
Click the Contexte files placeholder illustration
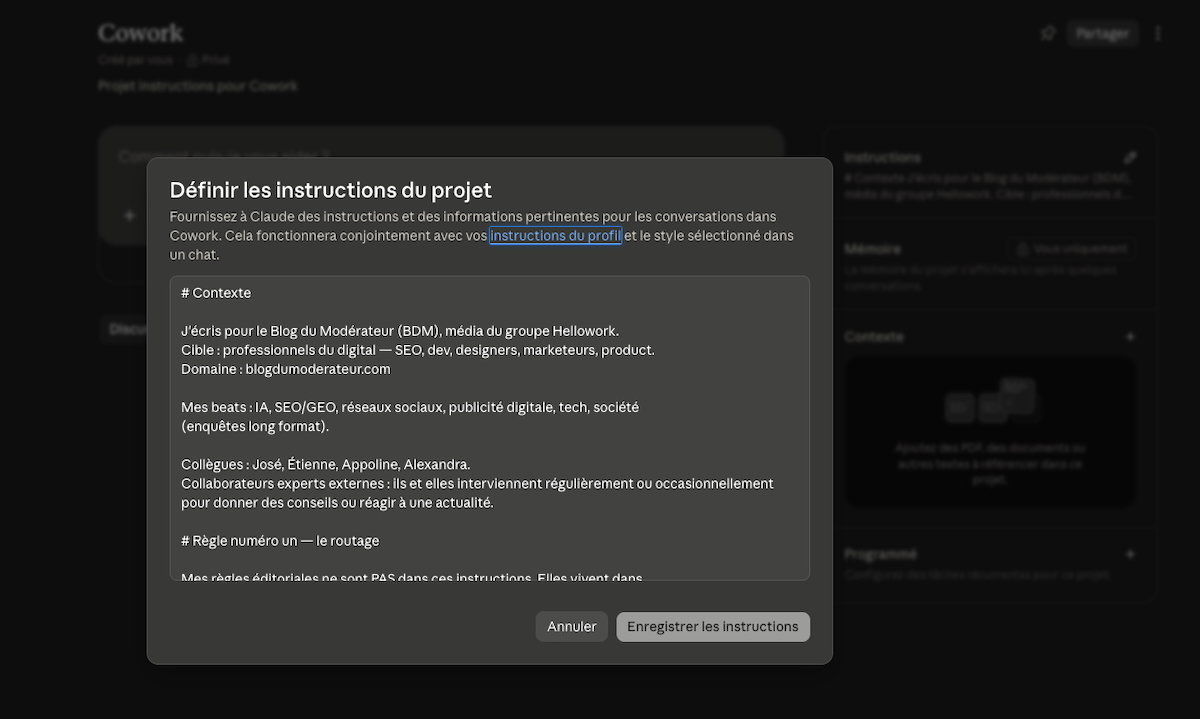990,403
